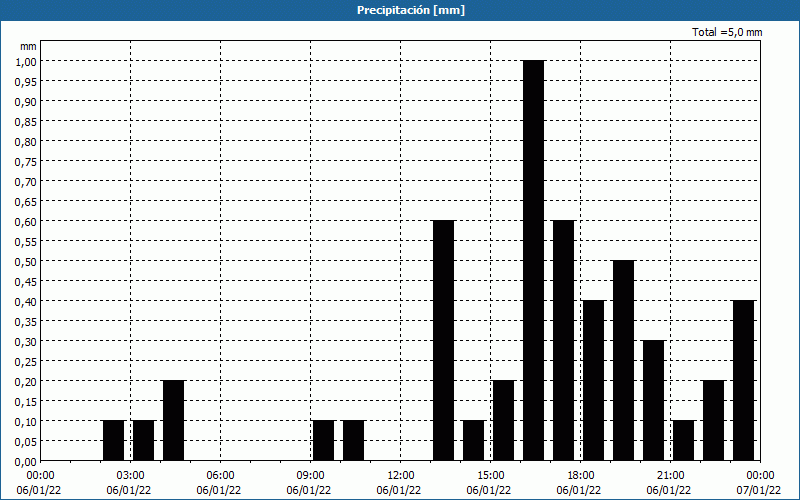
Task: Choose the 12:00 time label
Action: (x=401, y=476)
